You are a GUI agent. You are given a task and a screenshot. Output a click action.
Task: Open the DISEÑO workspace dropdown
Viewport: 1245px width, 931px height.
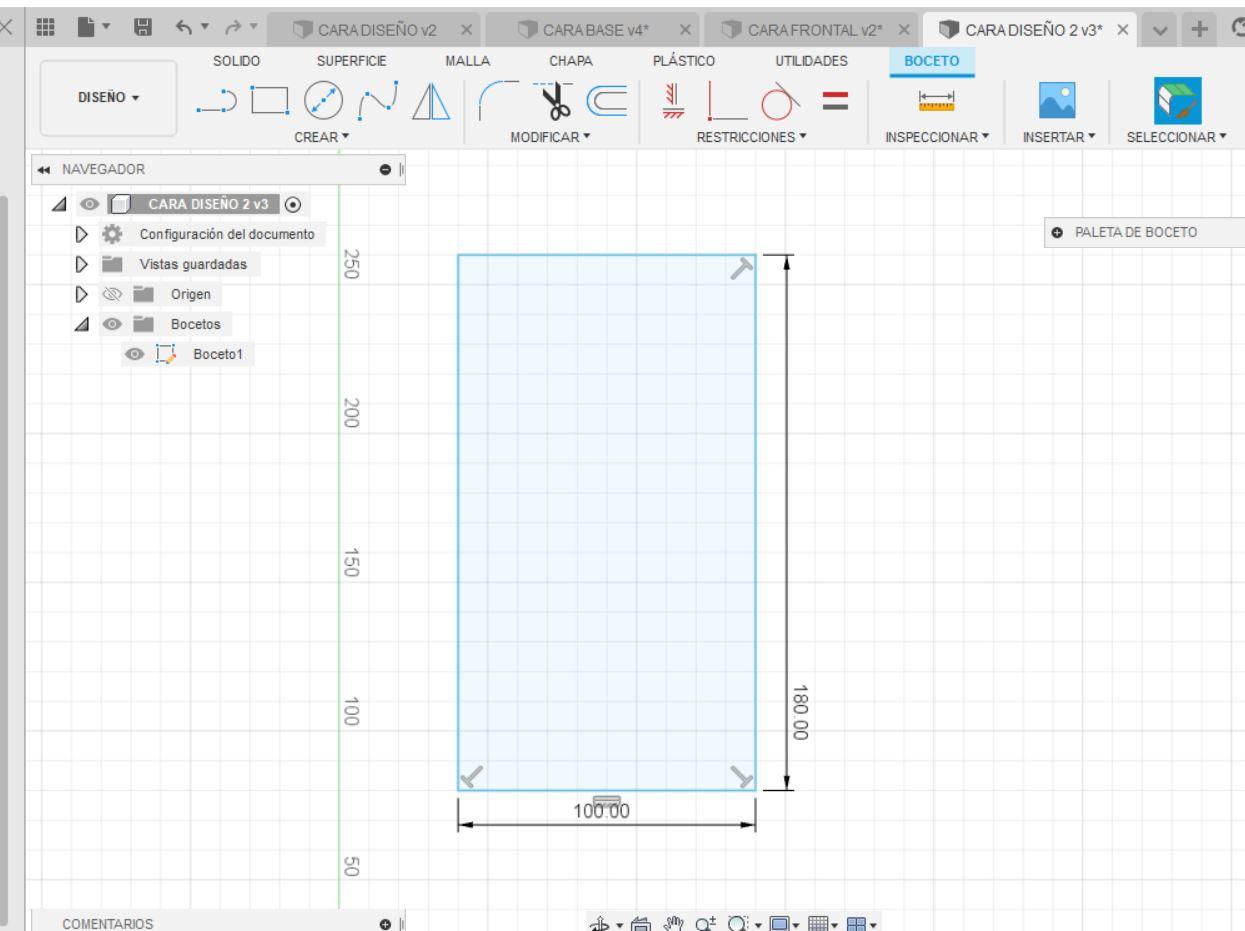(x=110, y=96)
